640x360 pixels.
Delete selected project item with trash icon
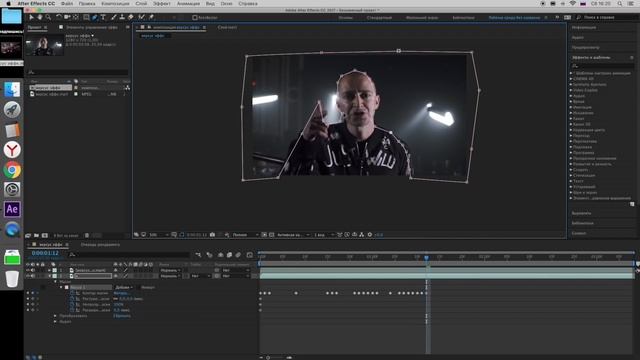(87, 236)
